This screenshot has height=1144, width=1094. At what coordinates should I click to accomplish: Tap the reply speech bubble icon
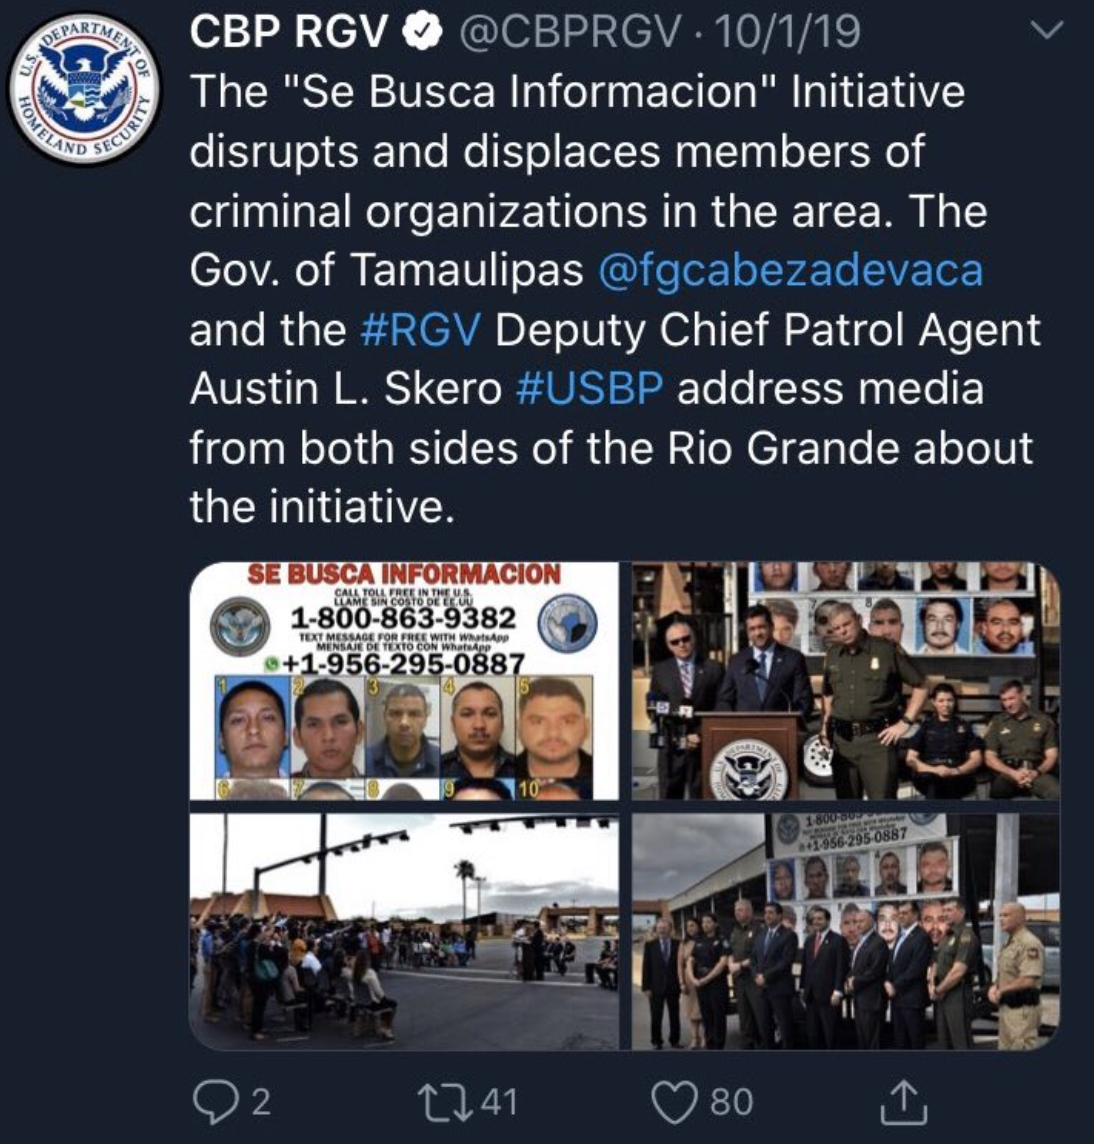pos(213,1102)
